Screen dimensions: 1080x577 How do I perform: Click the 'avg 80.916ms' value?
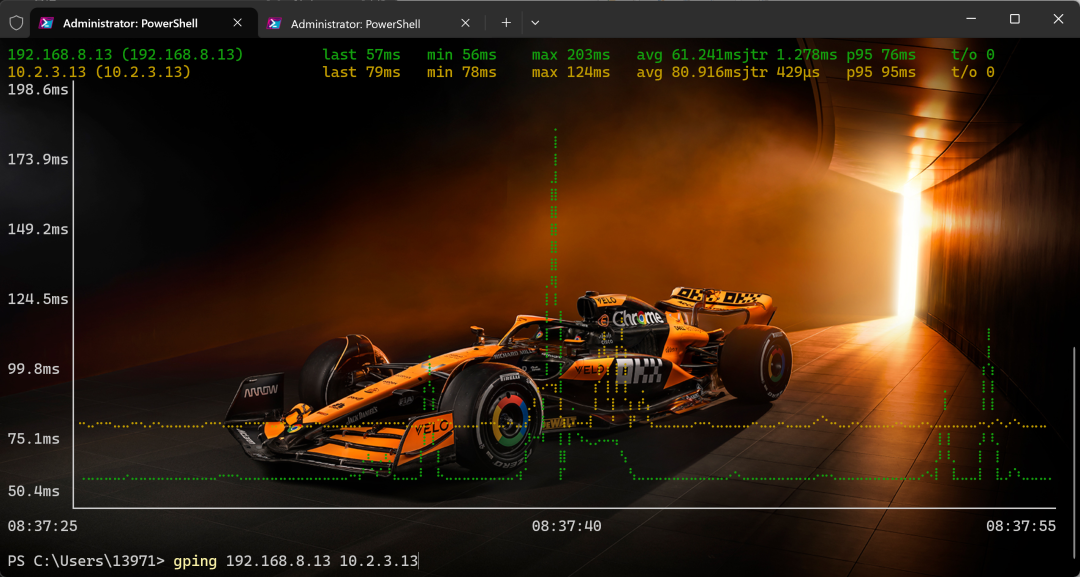(689, 72)
